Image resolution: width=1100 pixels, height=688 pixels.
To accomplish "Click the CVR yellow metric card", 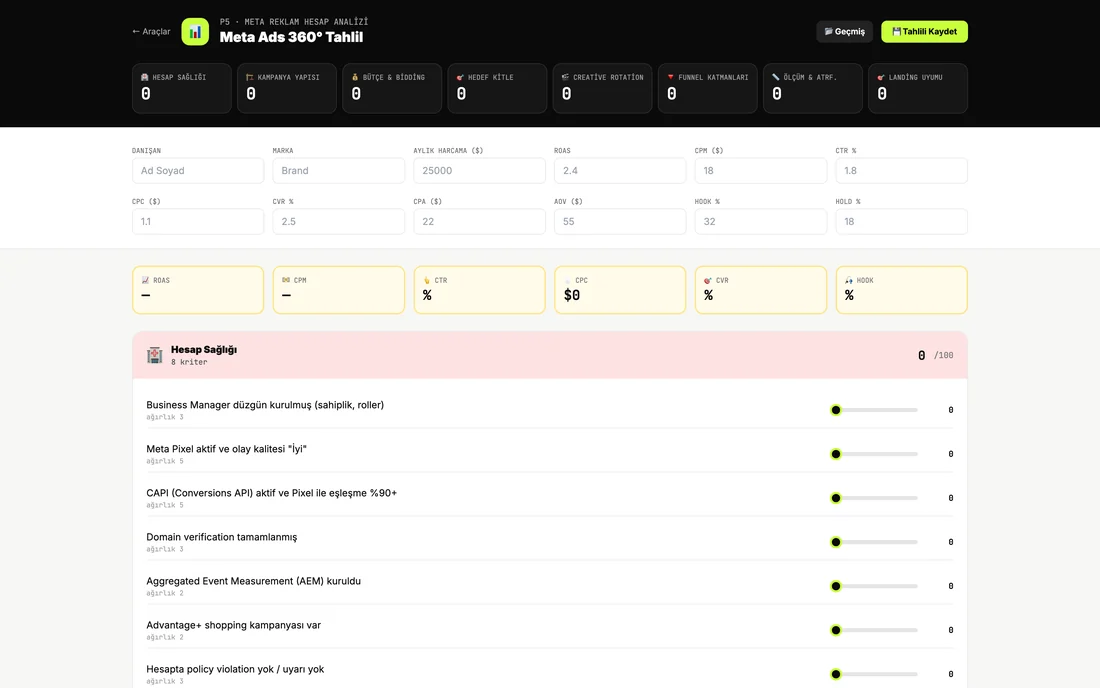I will pos(760,290).
